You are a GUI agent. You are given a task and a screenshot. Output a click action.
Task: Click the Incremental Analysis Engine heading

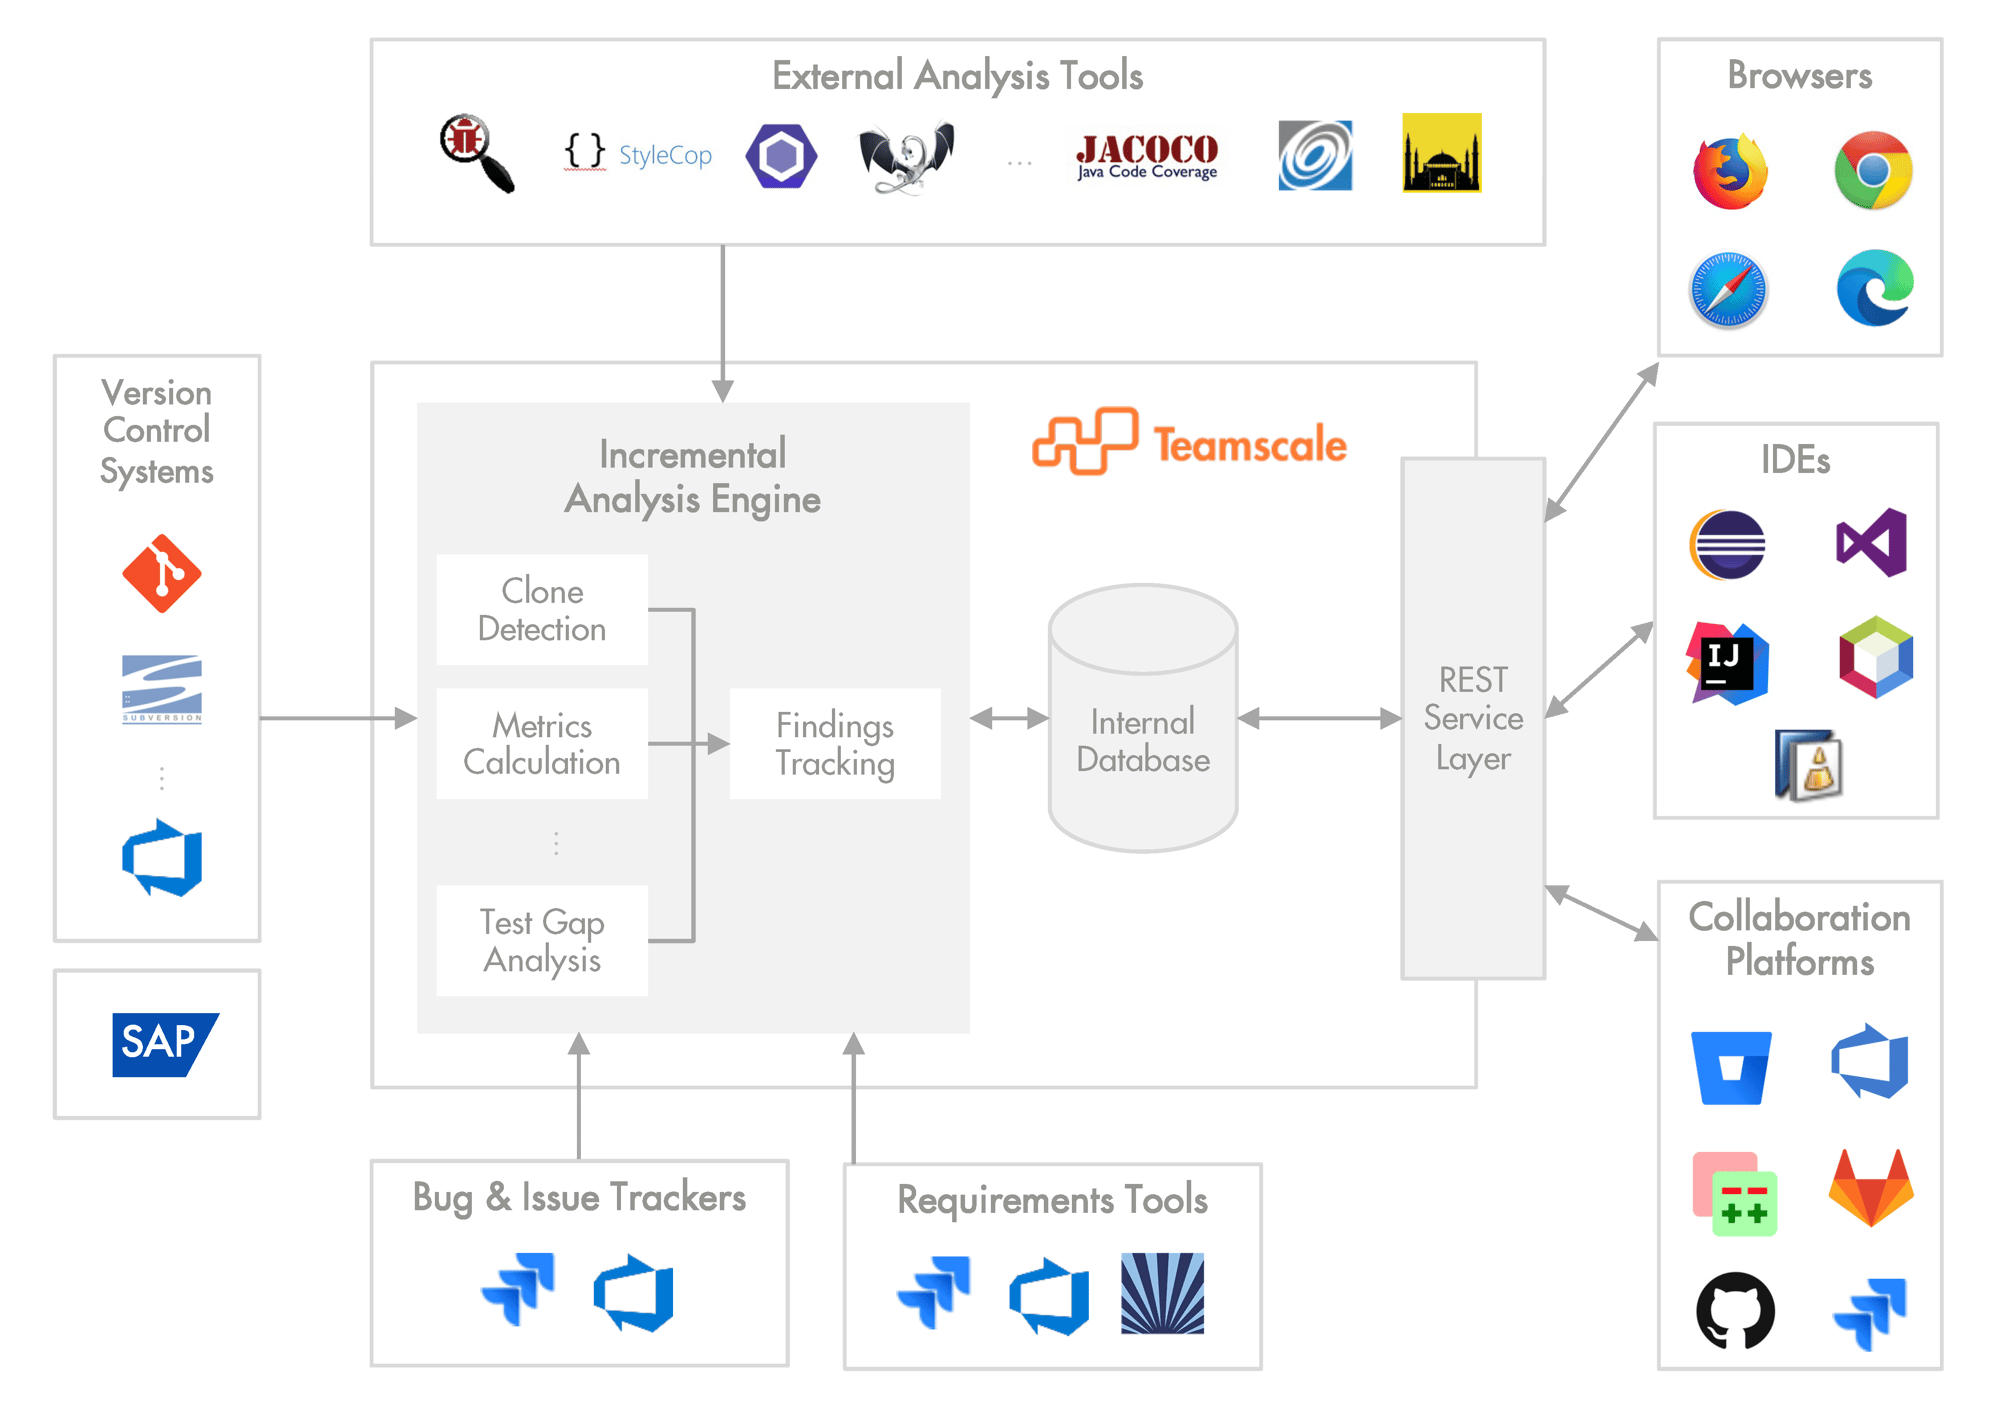693,477
